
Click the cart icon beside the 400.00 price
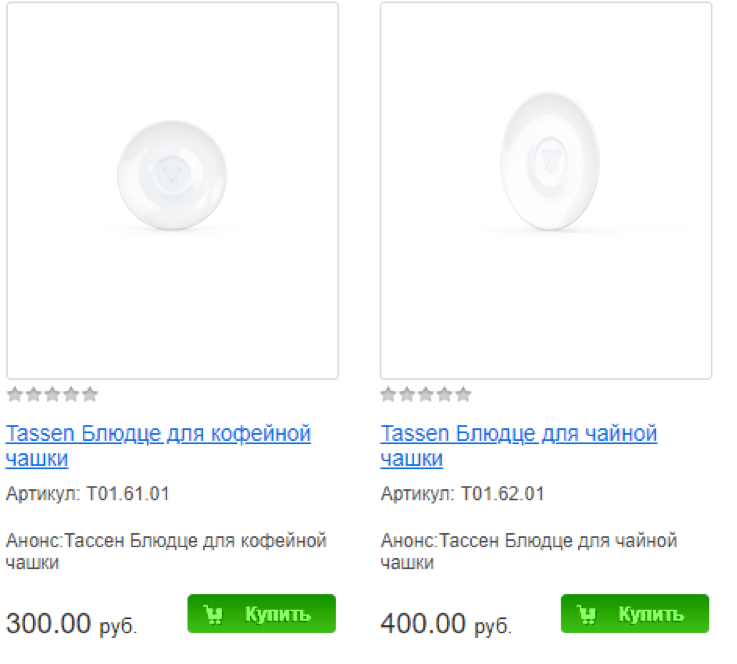(587, 614)
